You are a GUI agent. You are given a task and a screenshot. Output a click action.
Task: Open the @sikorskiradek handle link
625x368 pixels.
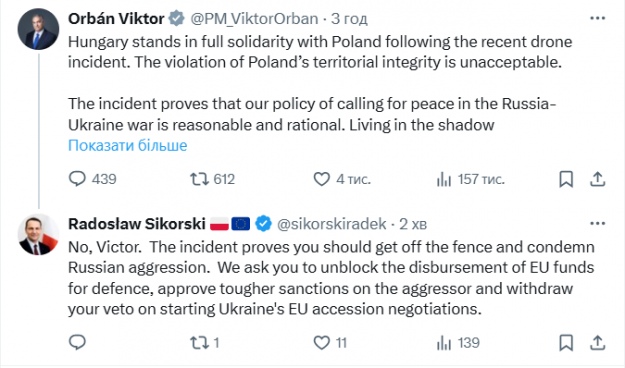tap(331, 224)
